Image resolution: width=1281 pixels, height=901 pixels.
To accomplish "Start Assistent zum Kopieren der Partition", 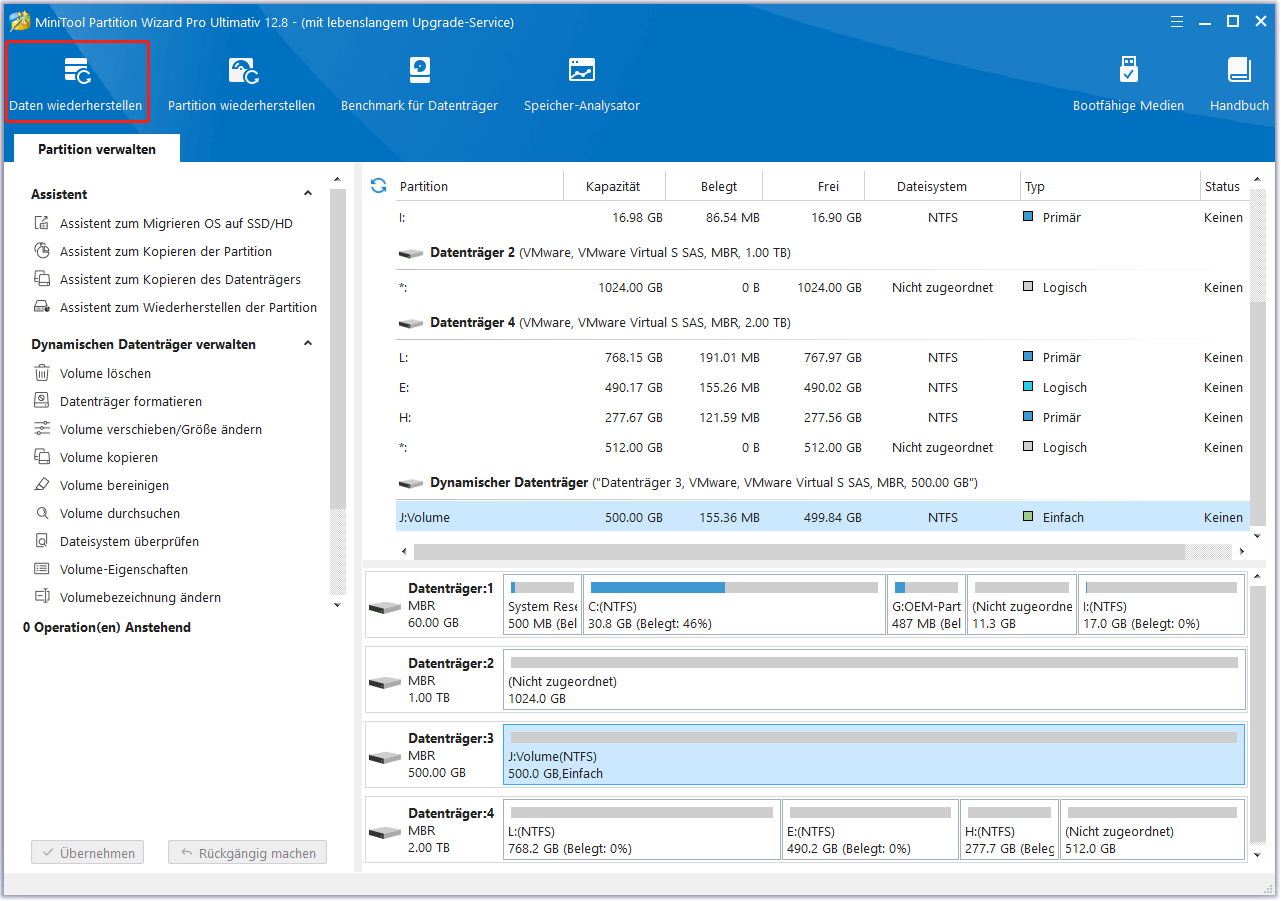I will click(153, 252).
